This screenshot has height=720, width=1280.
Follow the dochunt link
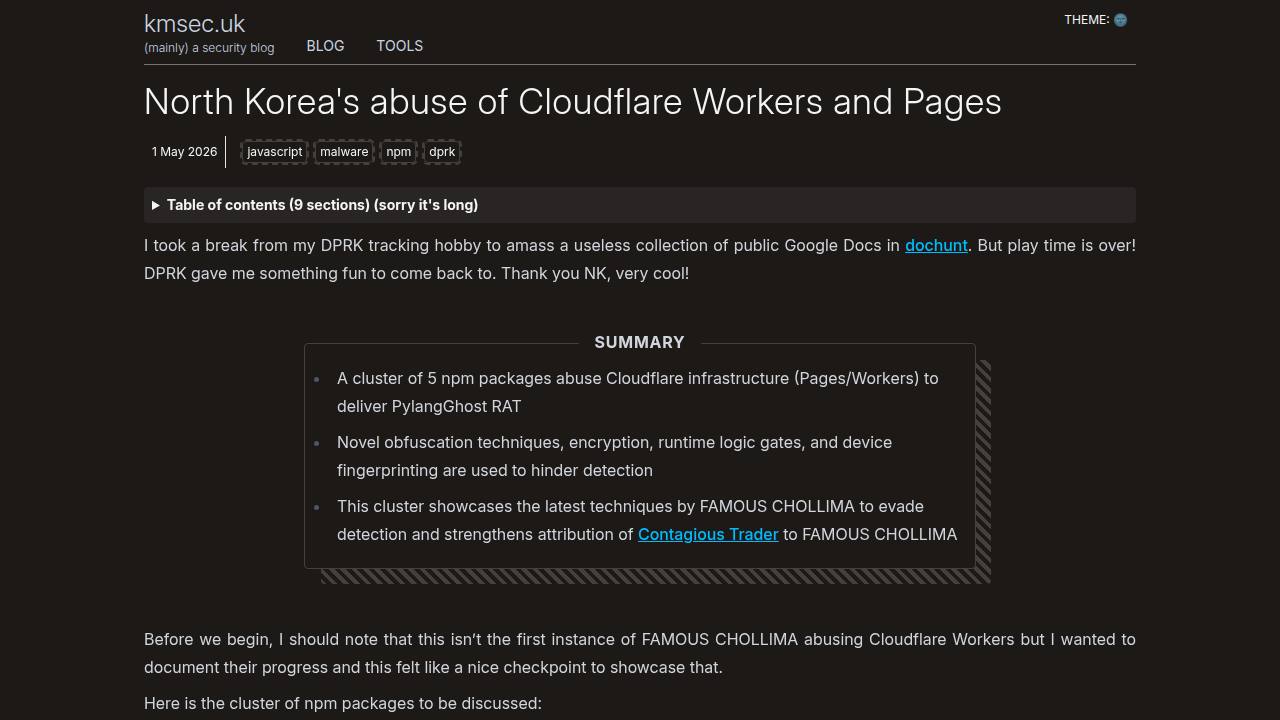pyautogui.click(x=936, y=245)
